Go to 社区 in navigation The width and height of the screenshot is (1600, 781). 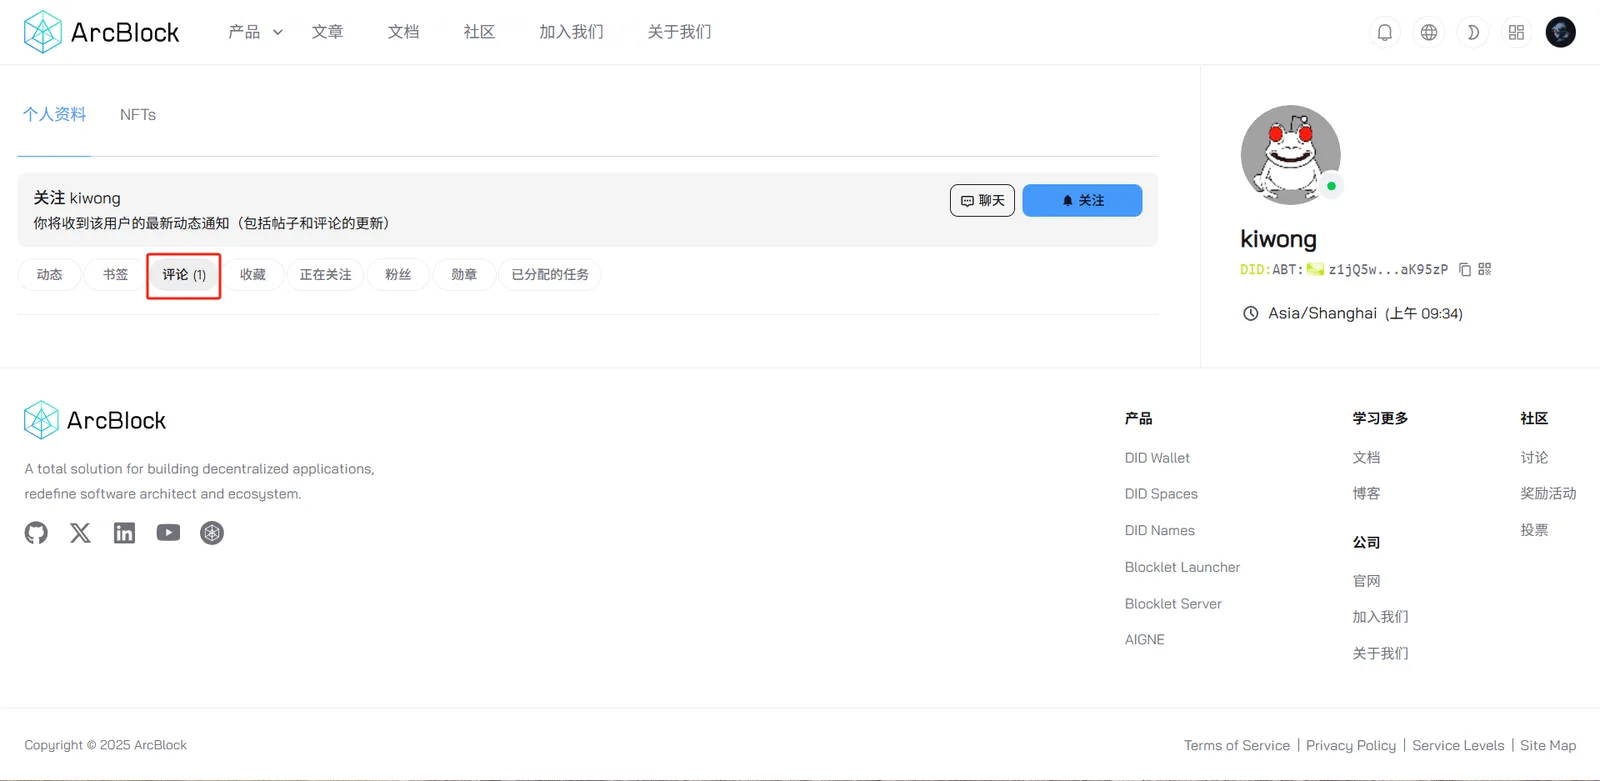click(x=479, y=32)
